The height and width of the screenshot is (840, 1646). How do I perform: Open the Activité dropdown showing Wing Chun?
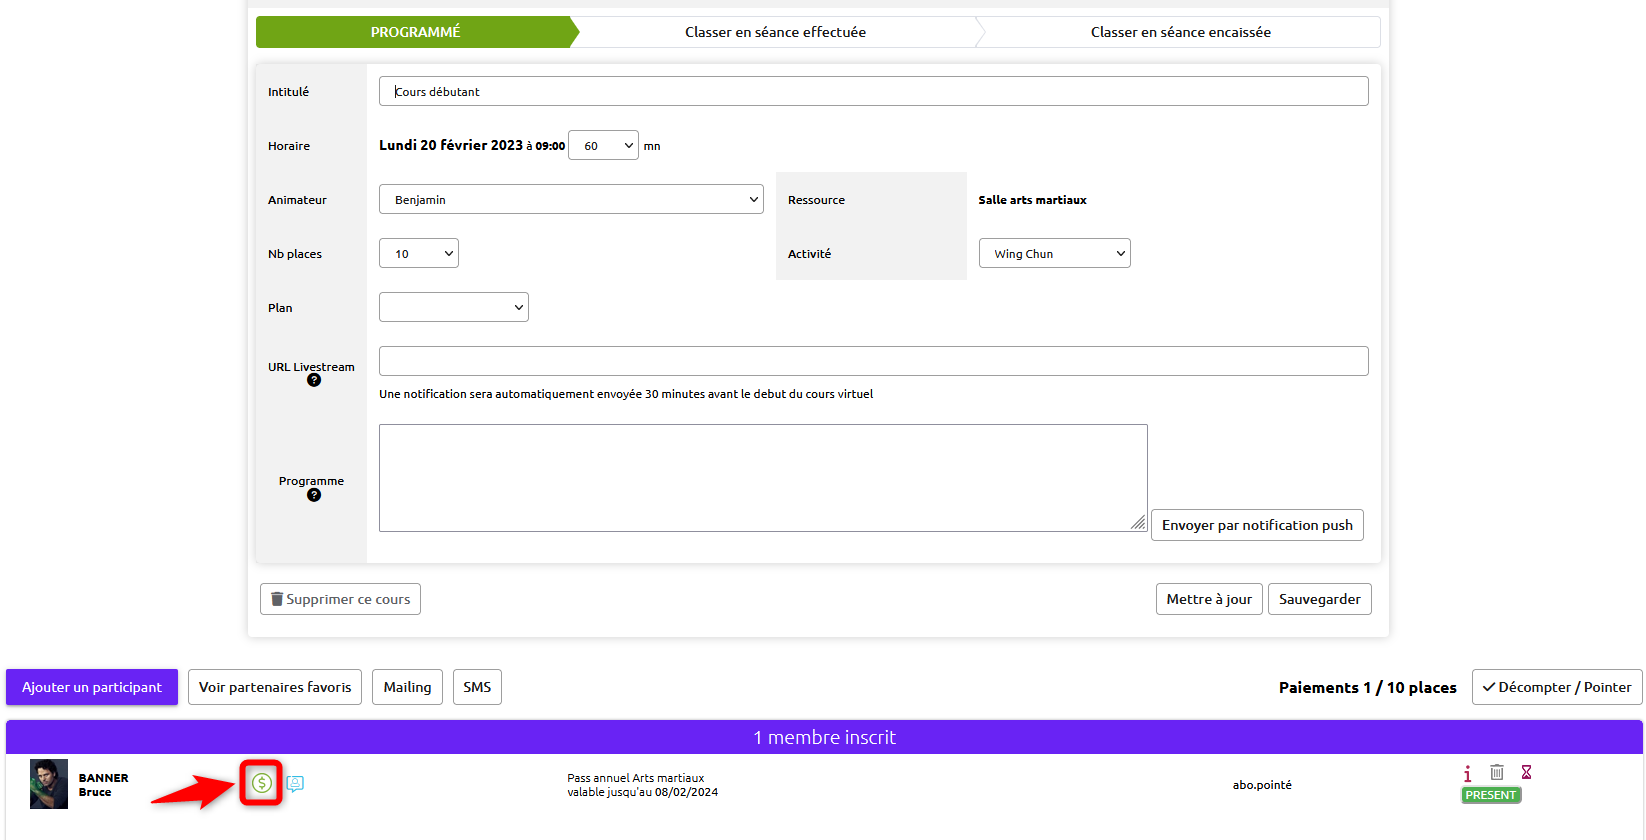(x=1055, y=253)
